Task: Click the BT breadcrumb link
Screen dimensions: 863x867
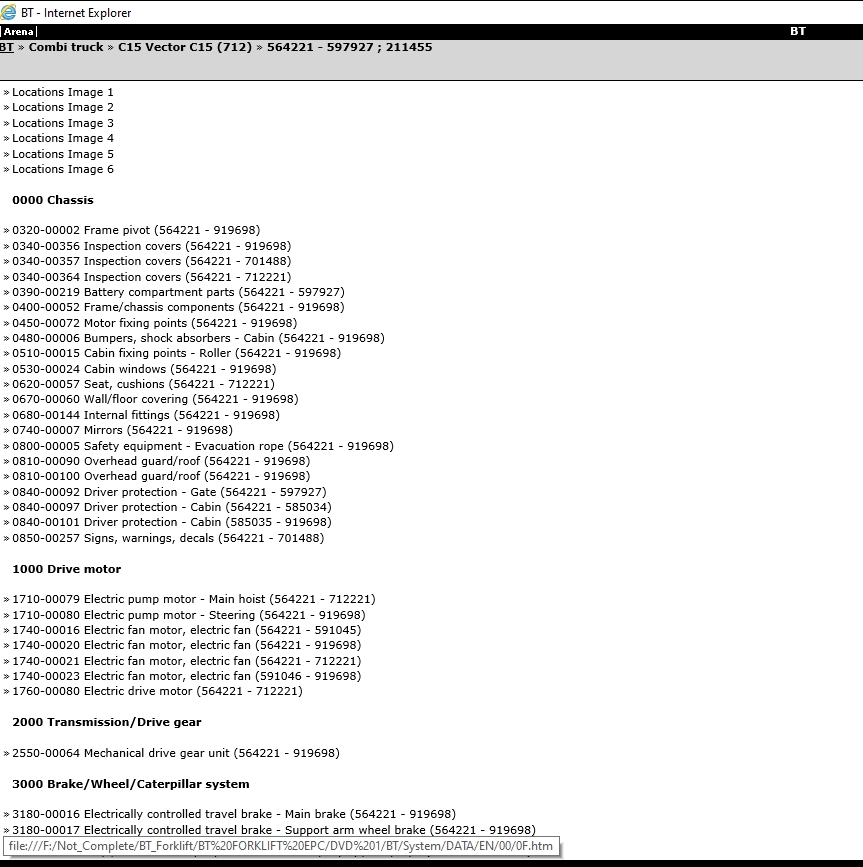Action: (x=6, y=47)
